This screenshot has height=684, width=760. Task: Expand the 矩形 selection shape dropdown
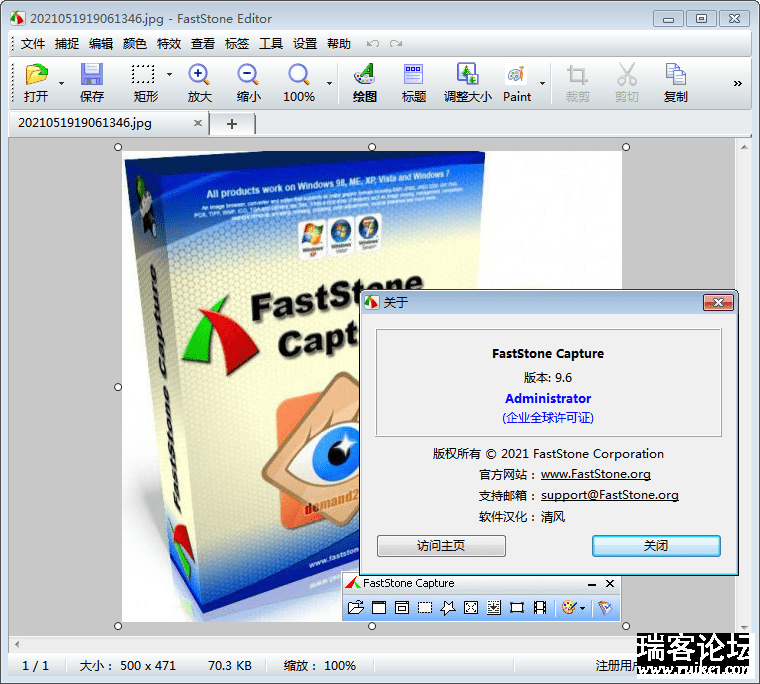(x=169, y=74)
